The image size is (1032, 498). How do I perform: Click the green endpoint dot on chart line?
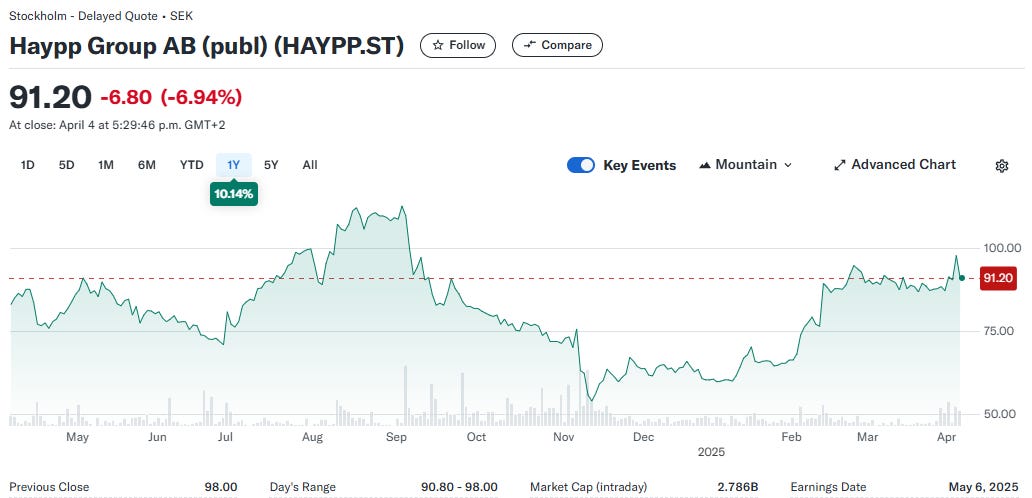[962, 278]
